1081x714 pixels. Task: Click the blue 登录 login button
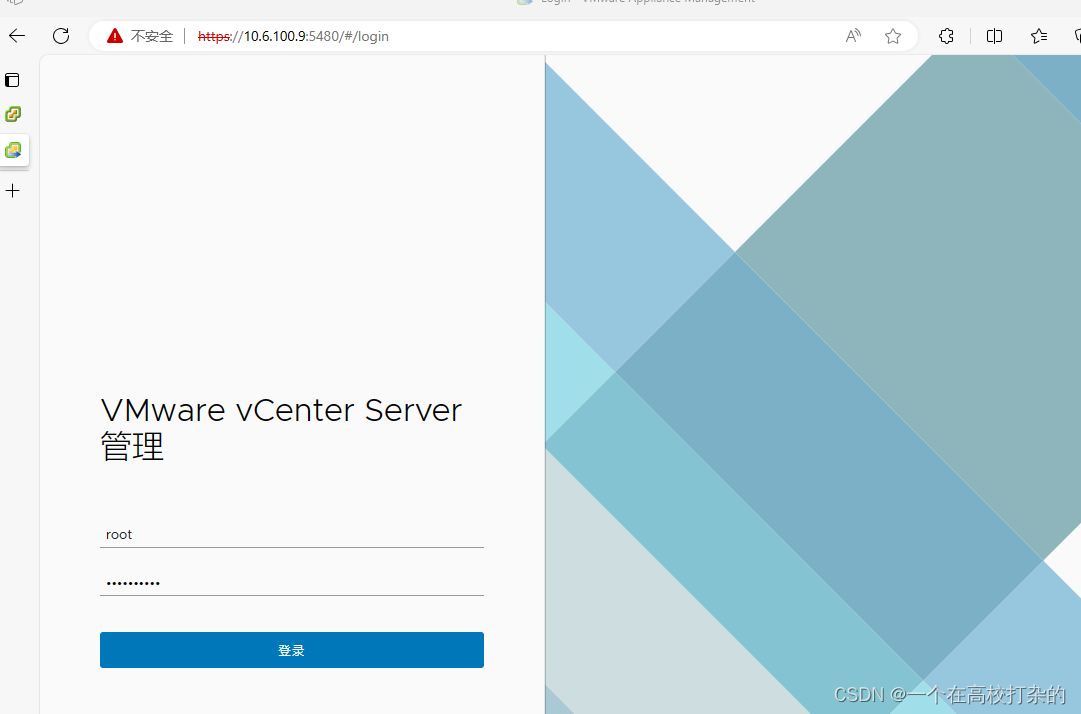pyautogui.click(x=292, y=650)
